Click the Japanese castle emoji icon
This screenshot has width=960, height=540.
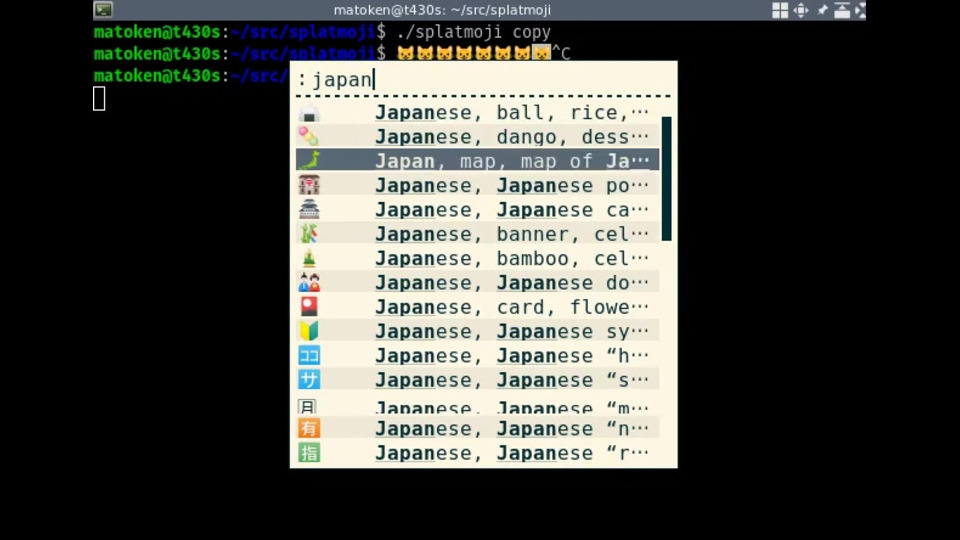click(x=309, y=209)
